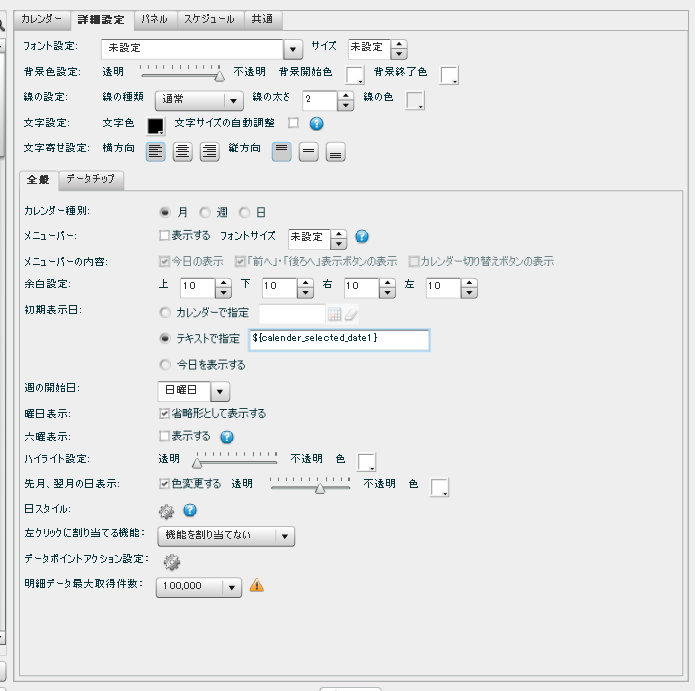Align text to middle vertically
695x691 pixels.
tap(308, 152)
